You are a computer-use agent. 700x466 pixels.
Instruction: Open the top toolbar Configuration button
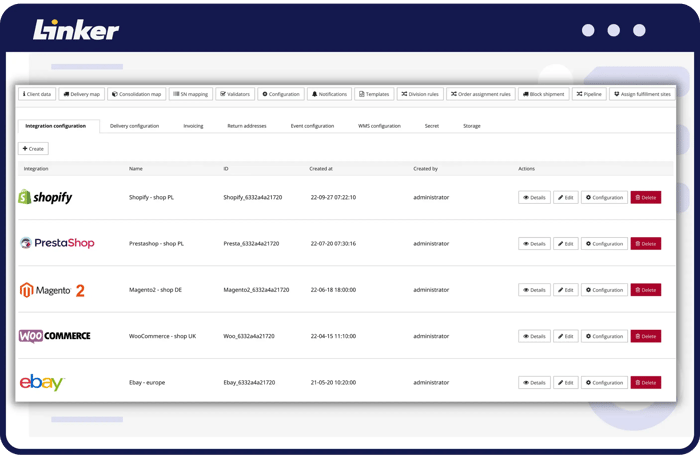[x=281, y=94]
